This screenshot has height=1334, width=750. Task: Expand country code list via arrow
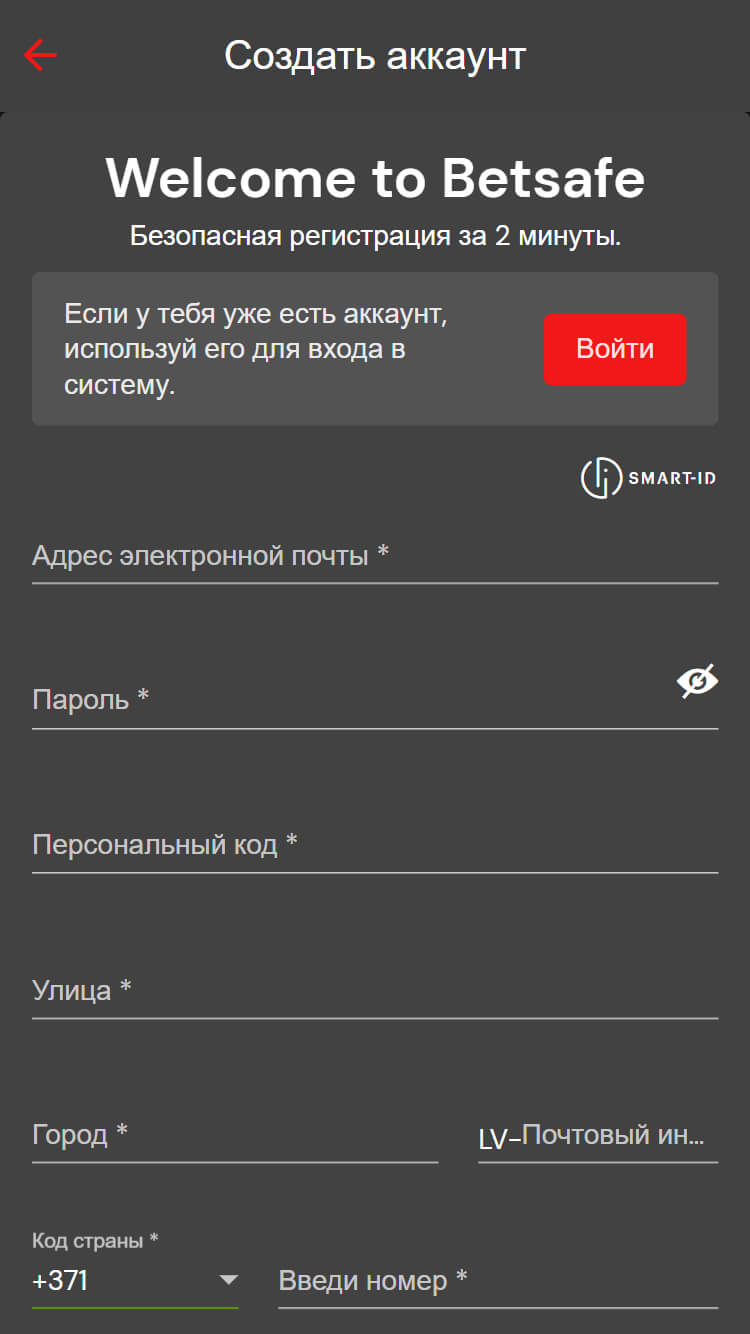coord(229,1281)
